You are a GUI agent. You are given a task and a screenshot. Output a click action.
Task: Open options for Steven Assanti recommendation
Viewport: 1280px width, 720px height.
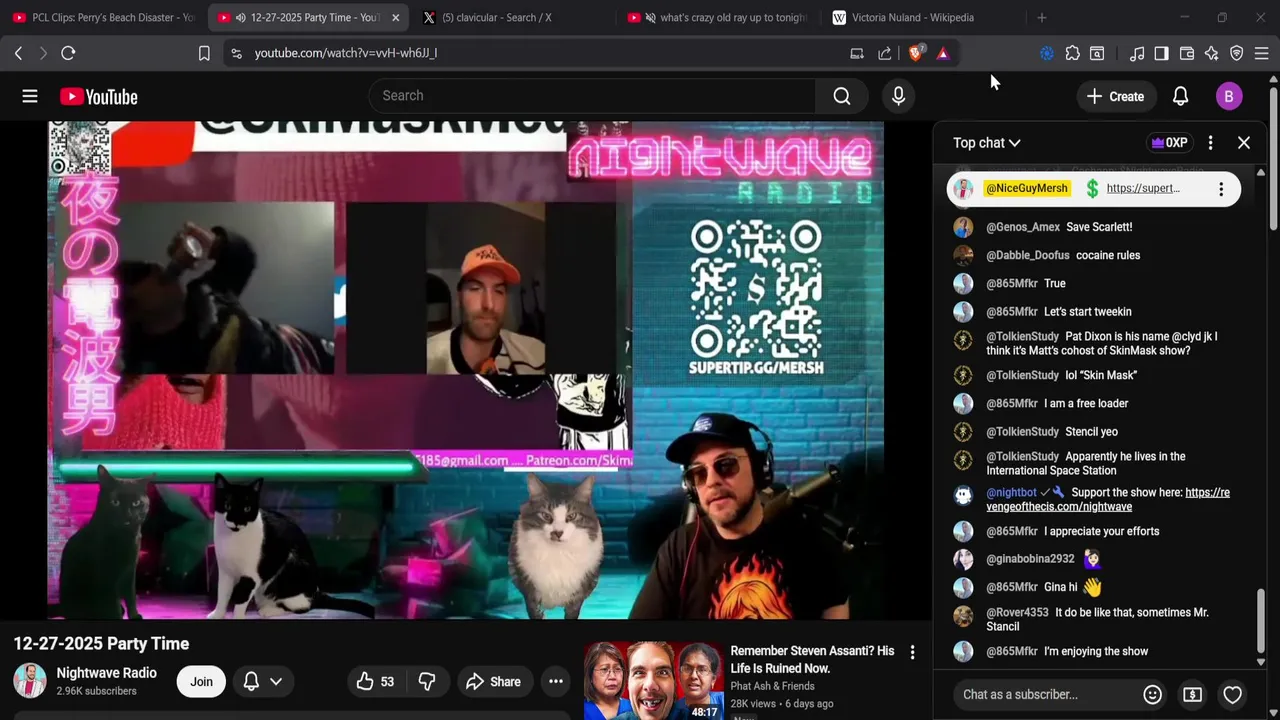(912, 652)
